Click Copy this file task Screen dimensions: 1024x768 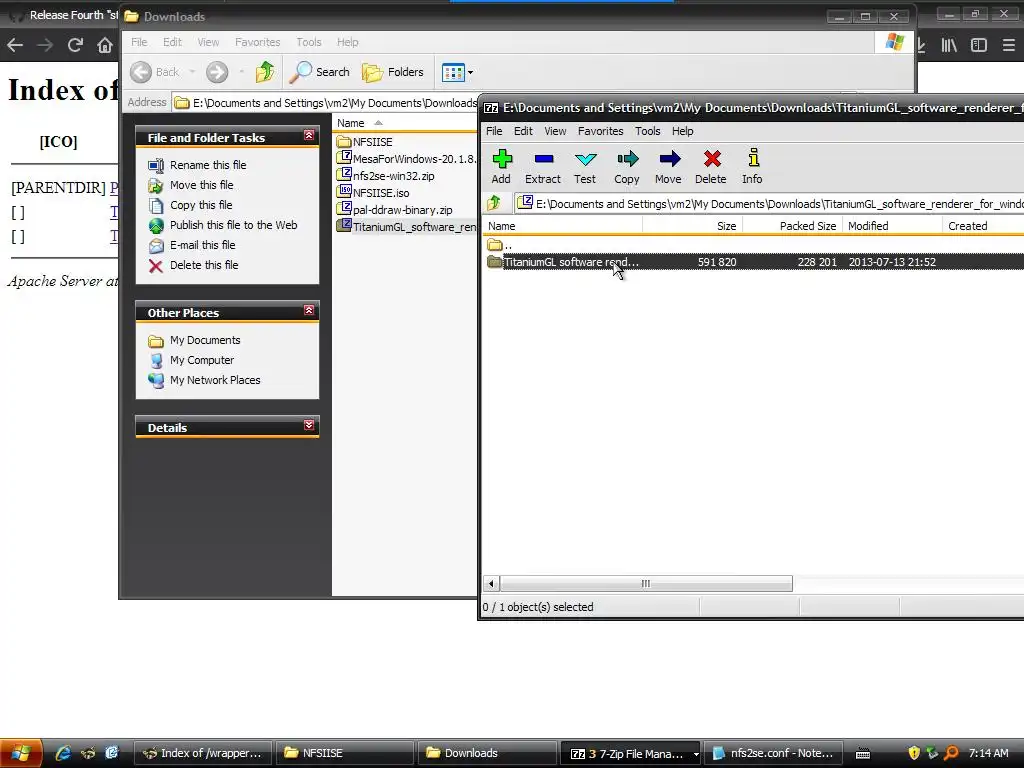tap(201, 205)
